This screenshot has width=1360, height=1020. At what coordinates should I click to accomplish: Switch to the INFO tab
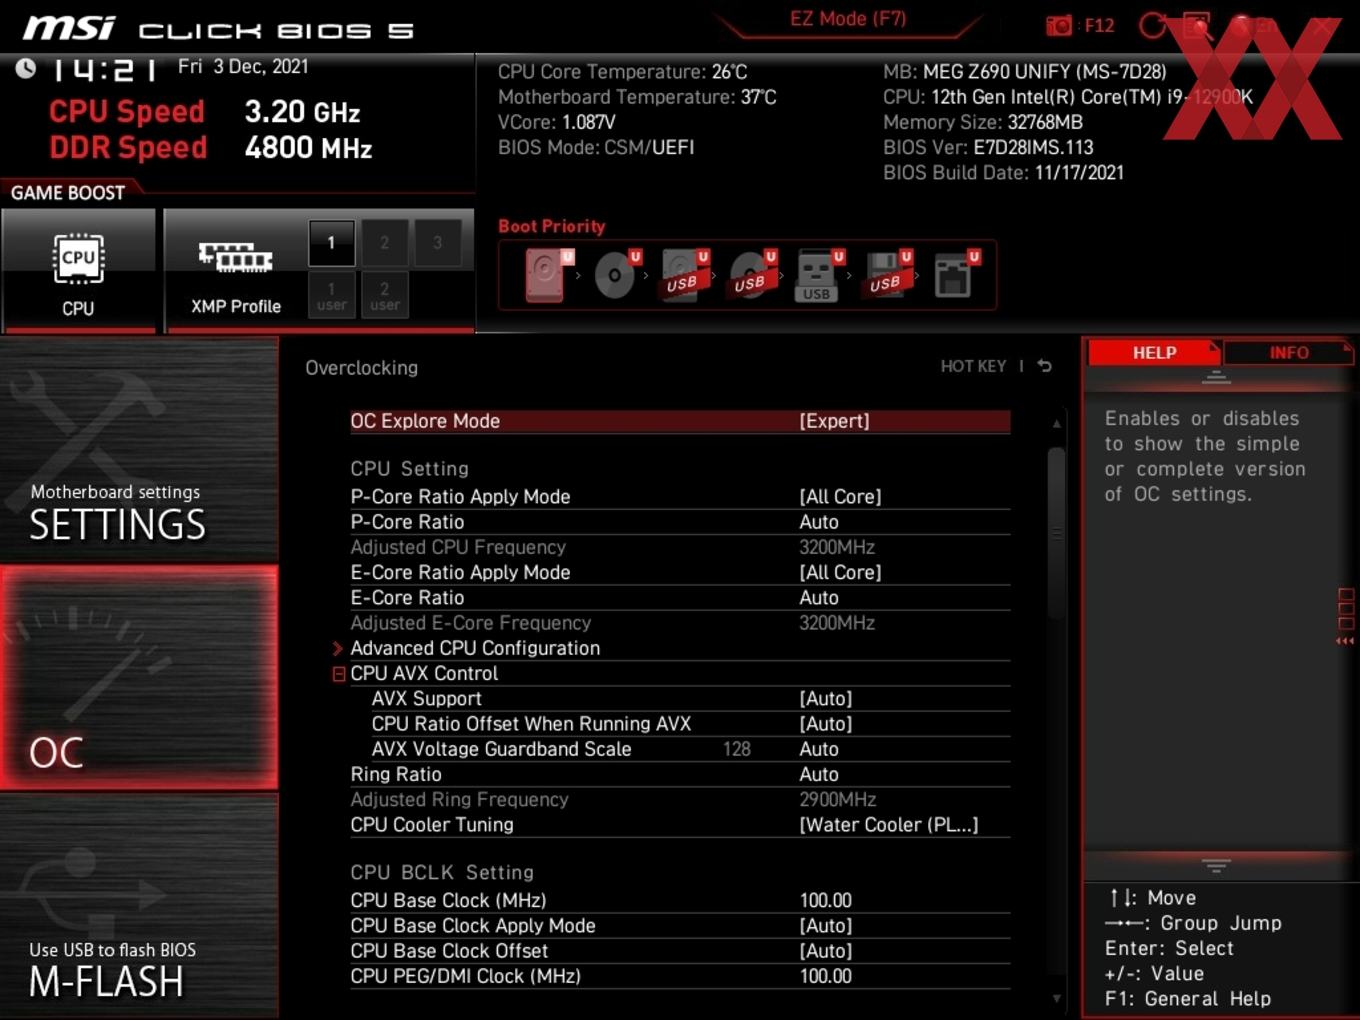pos(1288,352)
